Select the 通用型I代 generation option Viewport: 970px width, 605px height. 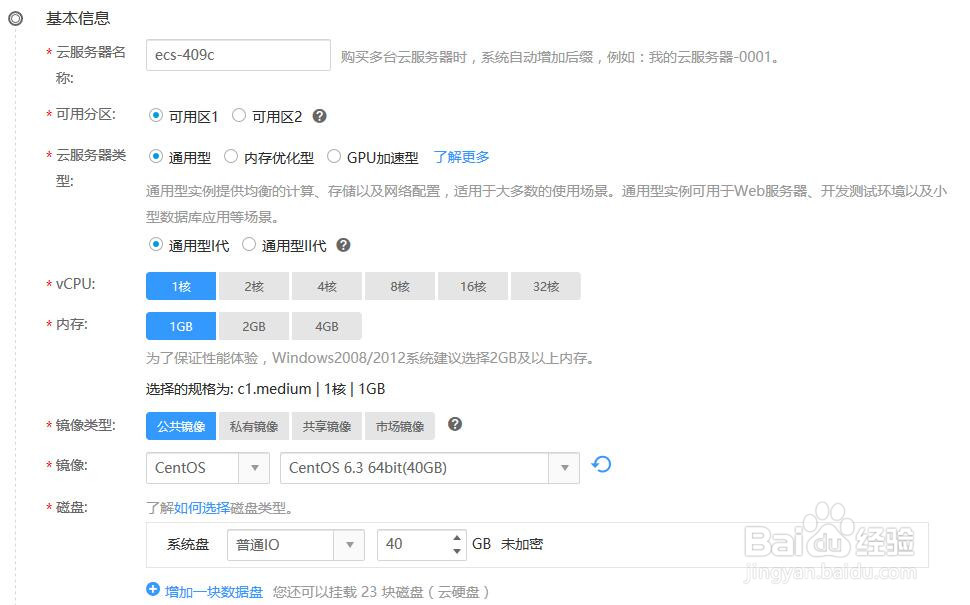(x=156, y=244)
